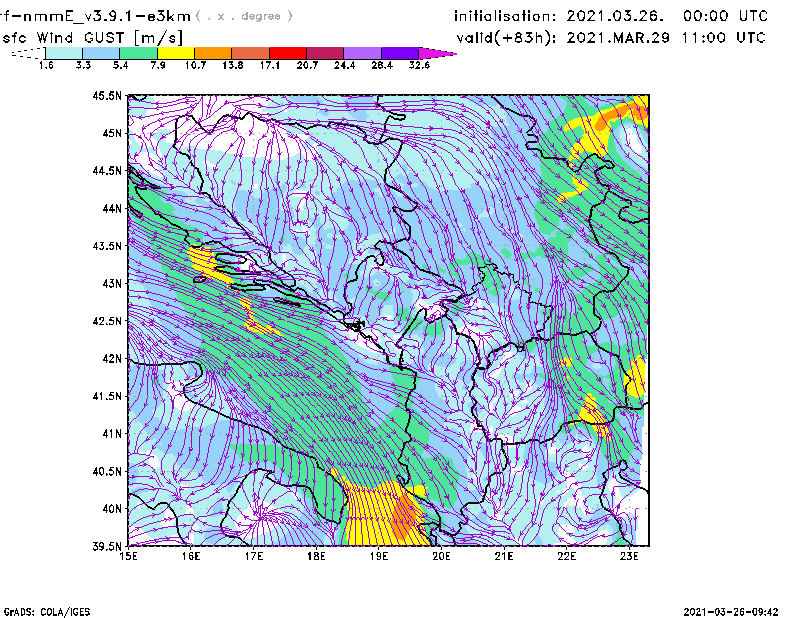800x618 pixels.
Task: Select the model name 'nmmE_v3.9.1-e3km' text
Action: click(x=107, y=16)
